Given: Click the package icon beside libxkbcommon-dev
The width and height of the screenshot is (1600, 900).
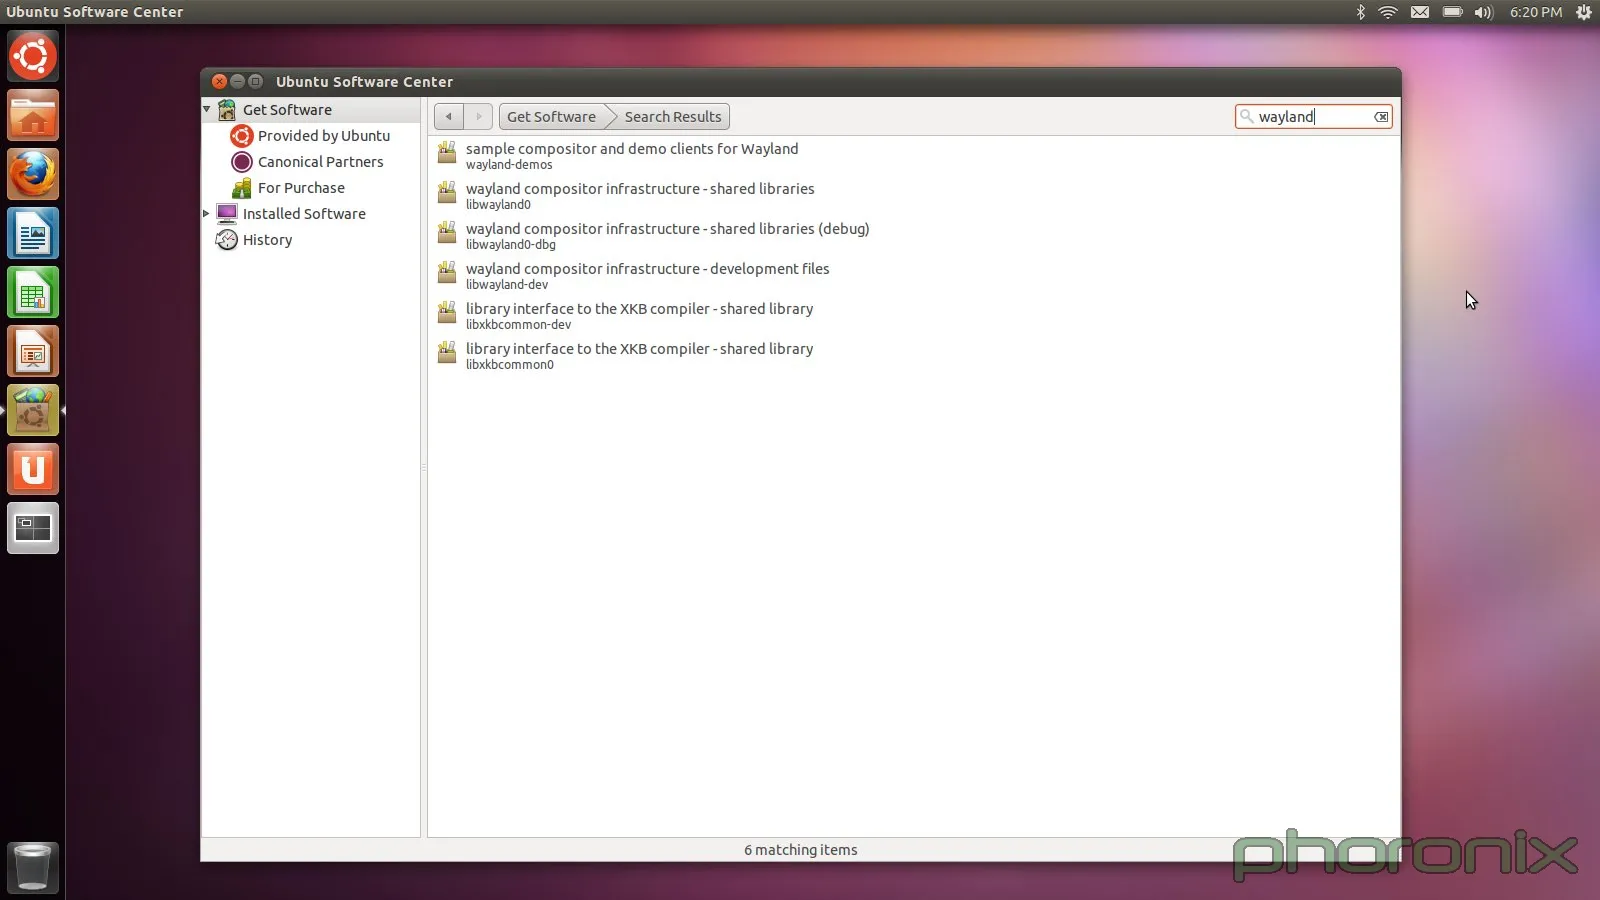Looking at the screenshot, I should [447, 312].
